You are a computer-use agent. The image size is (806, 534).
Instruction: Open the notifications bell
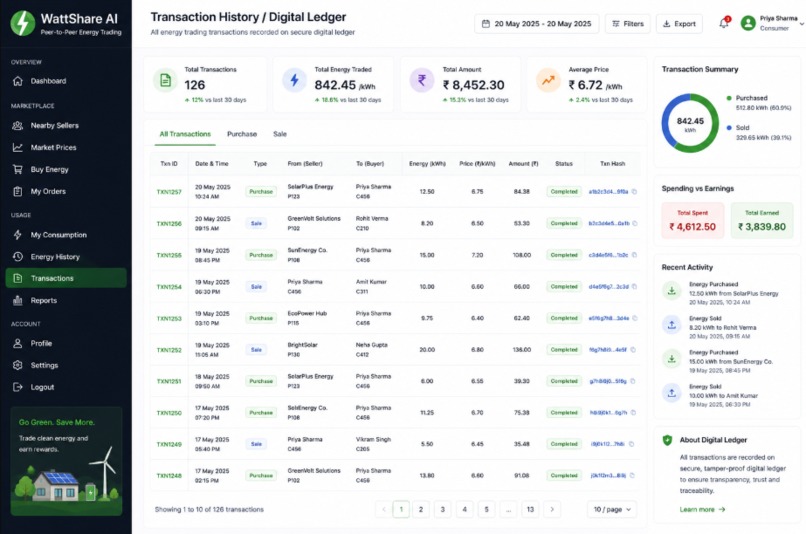(x=724, y=23)
